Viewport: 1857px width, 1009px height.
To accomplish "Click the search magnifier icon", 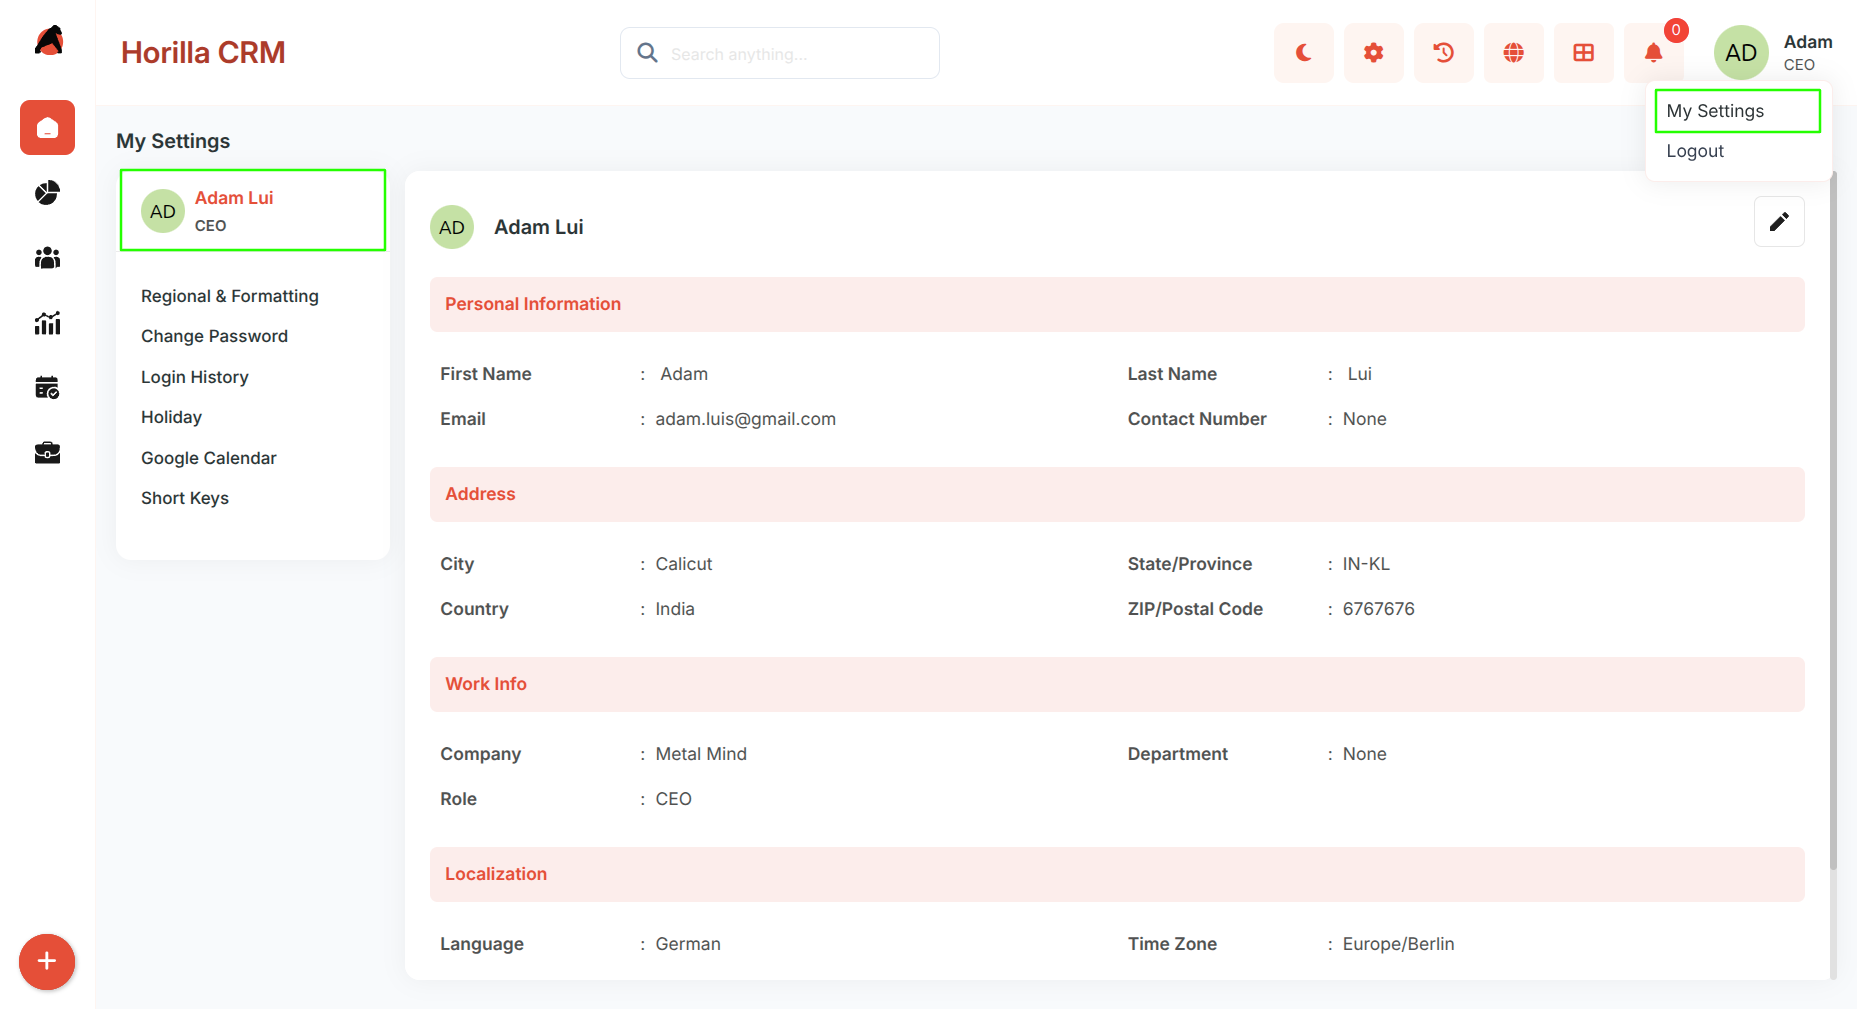I will tap(648, 53).
